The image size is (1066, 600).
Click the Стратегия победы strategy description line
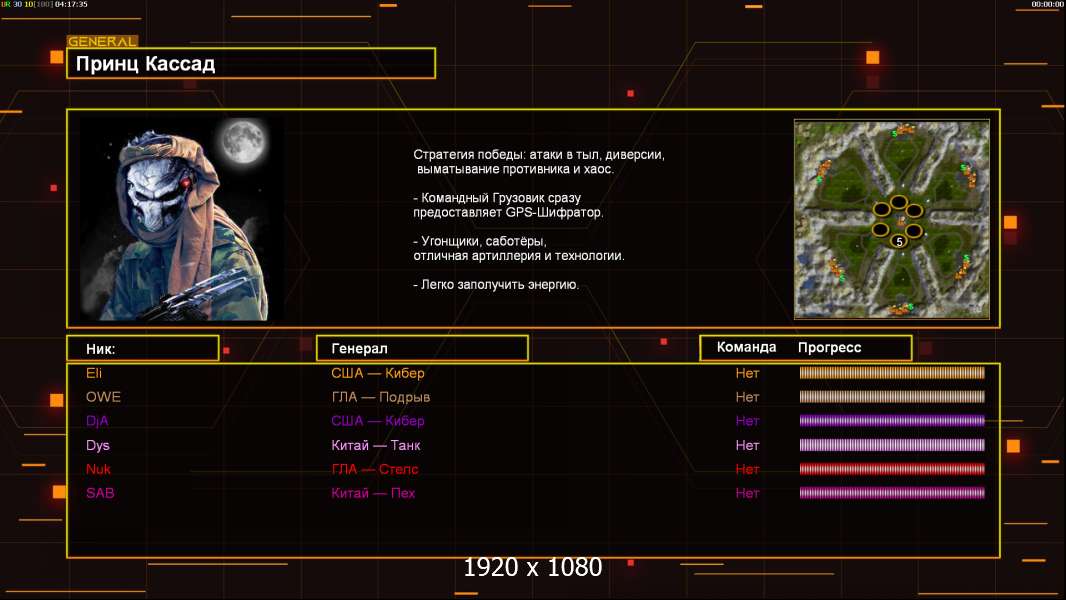coord(539,162)
